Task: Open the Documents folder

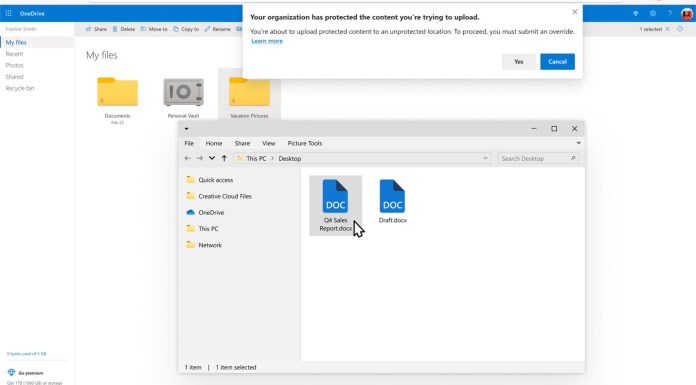Action: [x=118, y=92]
